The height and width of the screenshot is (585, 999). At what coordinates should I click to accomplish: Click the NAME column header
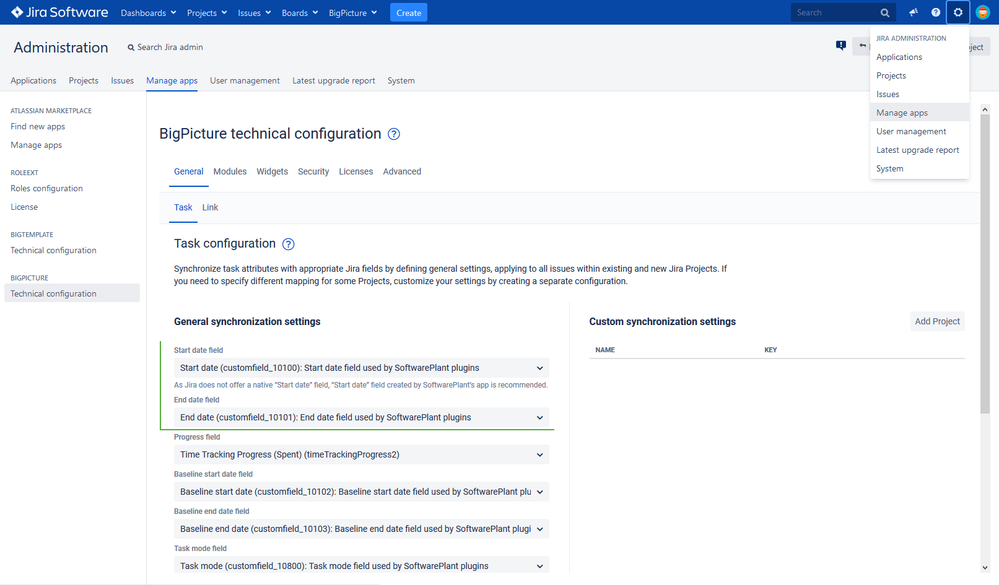click(605, 350)
